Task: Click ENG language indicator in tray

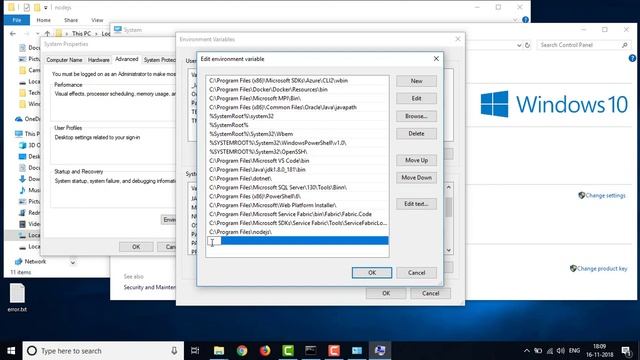Action: pyautogui.click(x=574, y=351)
